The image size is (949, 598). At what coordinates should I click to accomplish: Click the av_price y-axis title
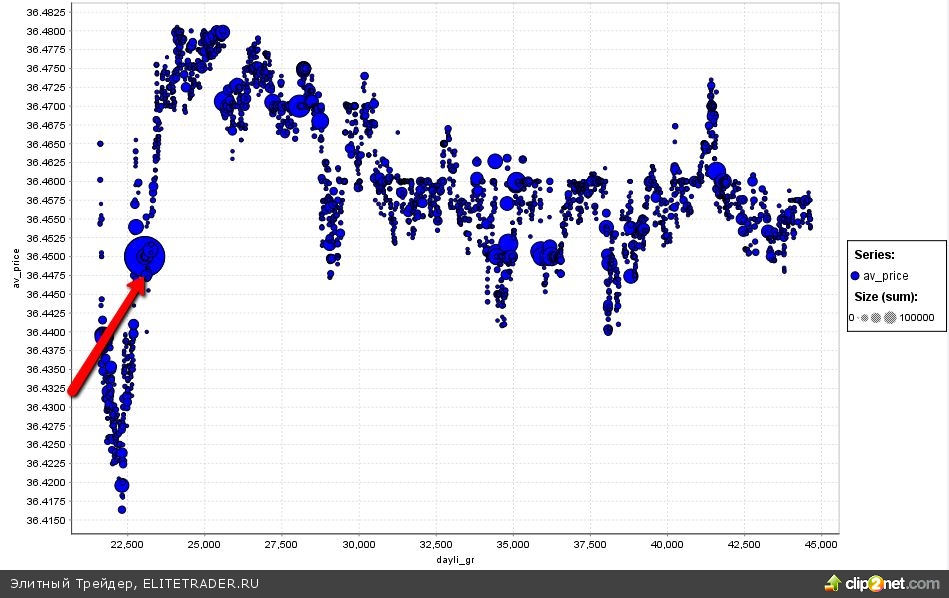17,269
